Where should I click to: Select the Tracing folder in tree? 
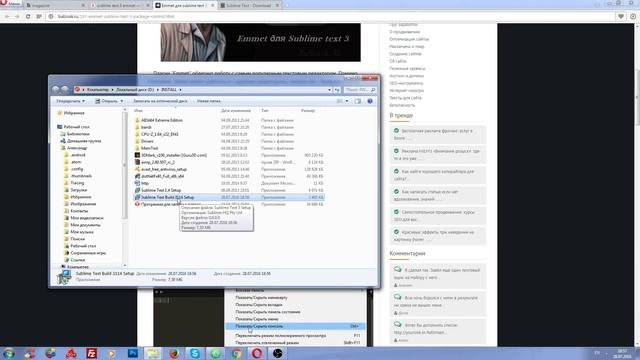[x=77, y=183]
